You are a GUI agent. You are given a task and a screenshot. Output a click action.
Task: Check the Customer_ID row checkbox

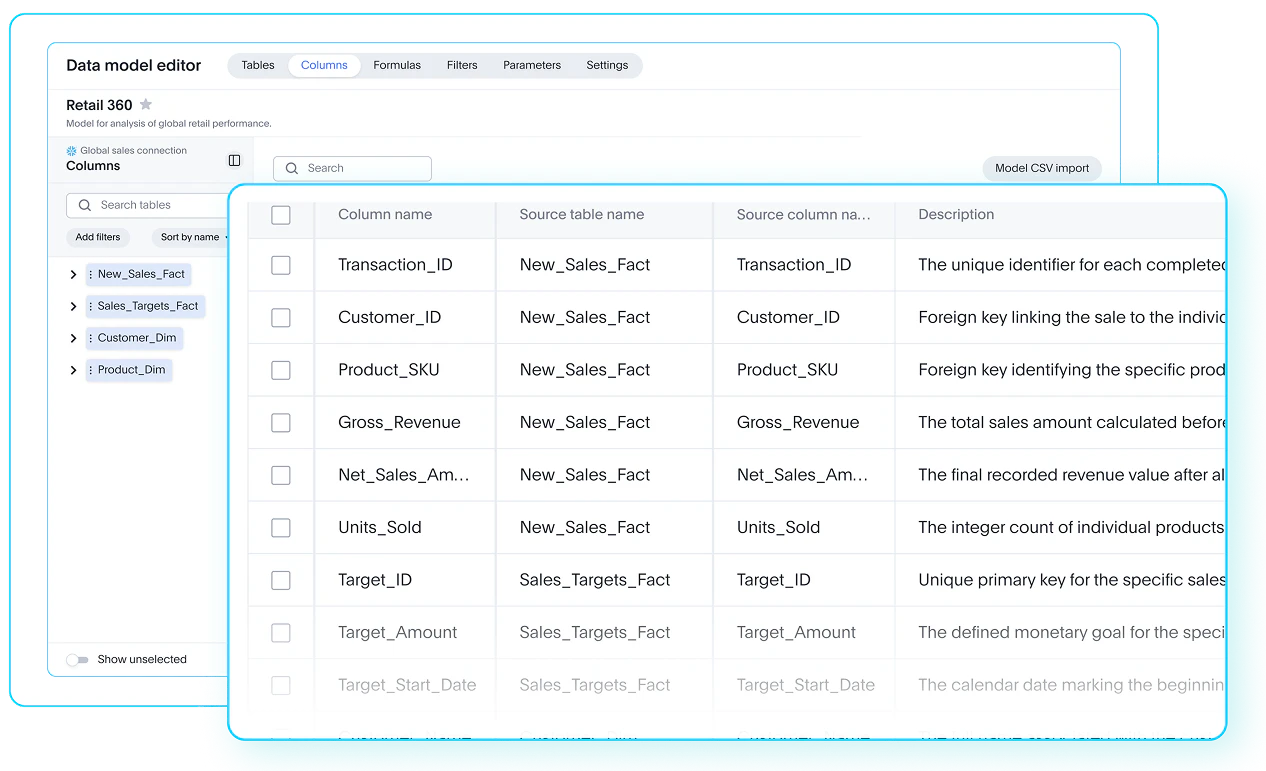(x=281, y=317)
